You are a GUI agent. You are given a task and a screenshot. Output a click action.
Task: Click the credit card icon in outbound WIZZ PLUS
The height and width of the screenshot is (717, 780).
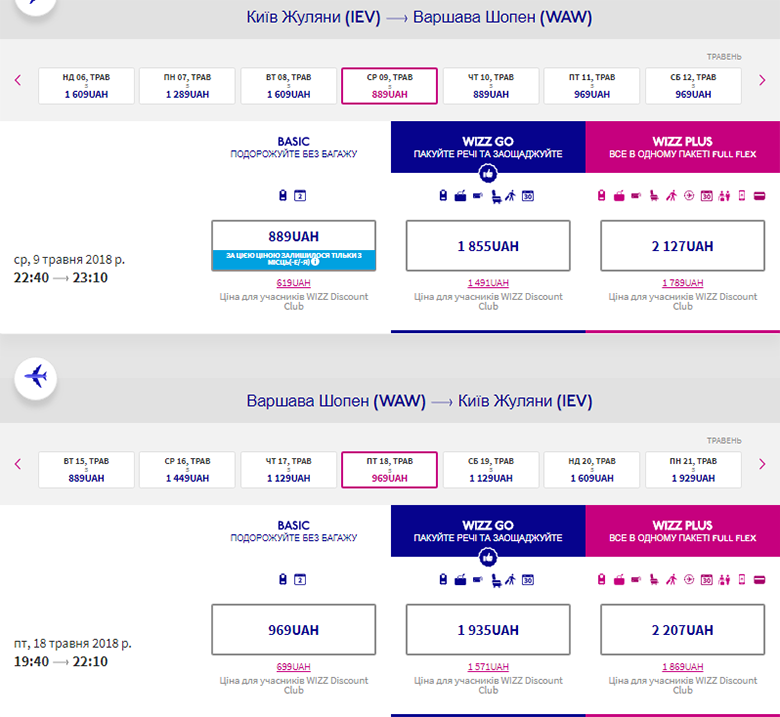pyautogui.click(x=759, y=195)
